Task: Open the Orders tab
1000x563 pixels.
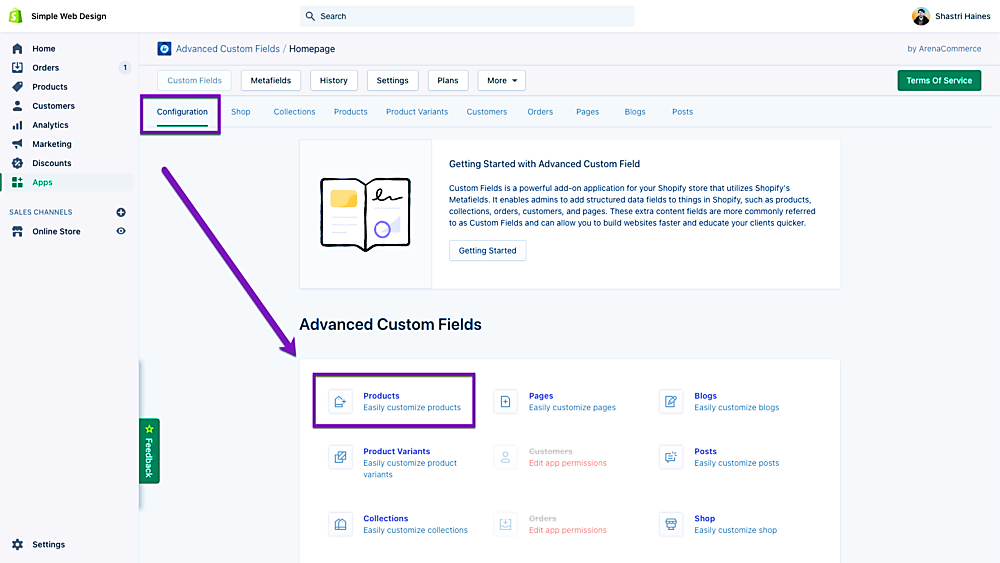Action: [x=540, y=112]
